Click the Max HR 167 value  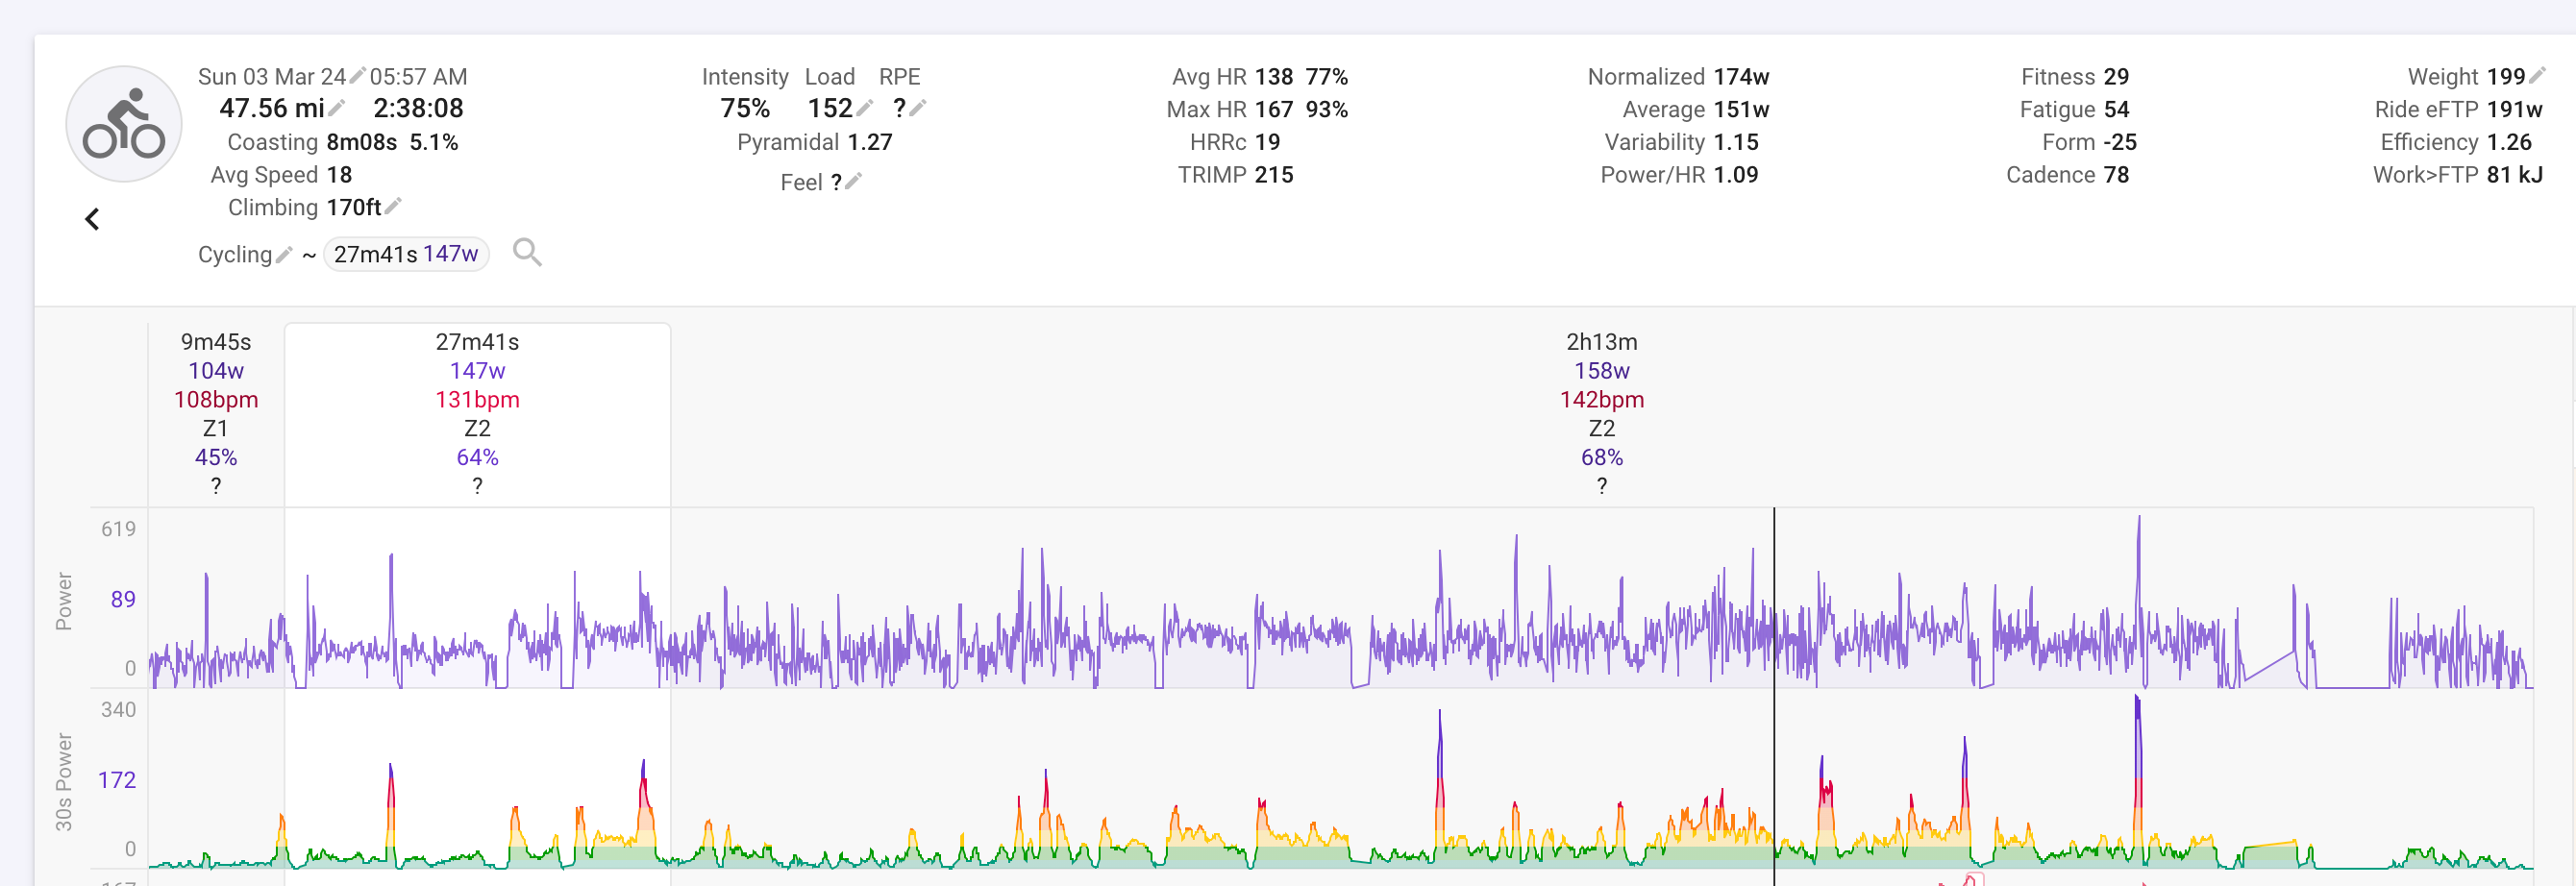pyautogui.click(x=1273, y=110)
